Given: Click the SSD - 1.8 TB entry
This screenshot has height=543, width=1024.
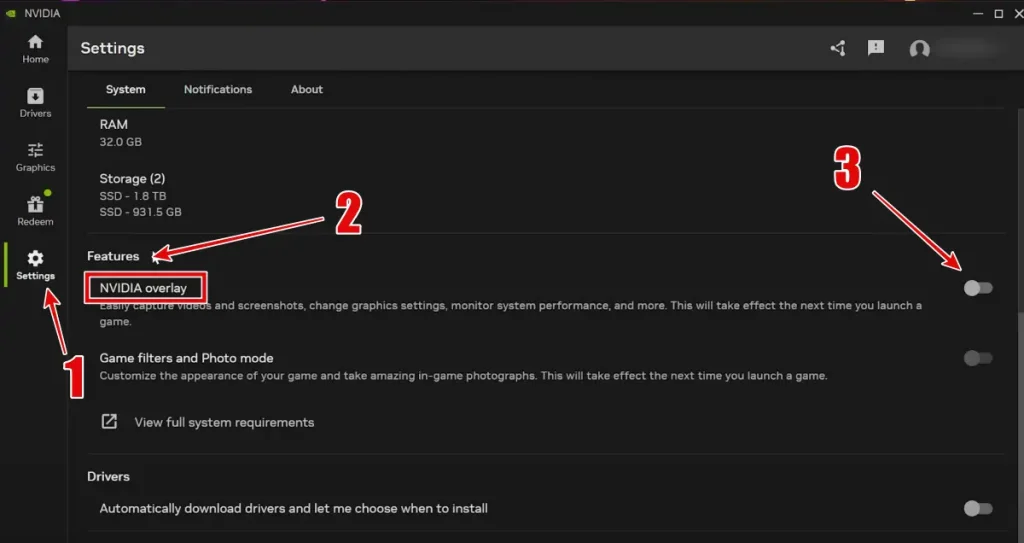Looking at the screenshot, I should [133, 196].
